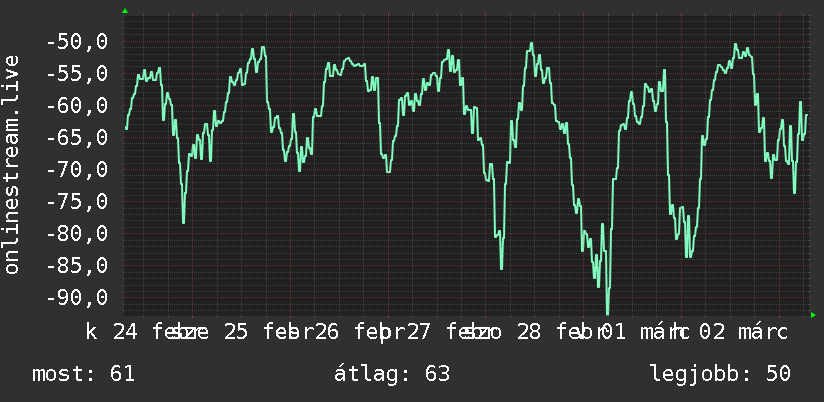The height and width of the screenshot is (402, 824).
Task: Click the -50,0 axis label
Action: [x=77, y=42]
